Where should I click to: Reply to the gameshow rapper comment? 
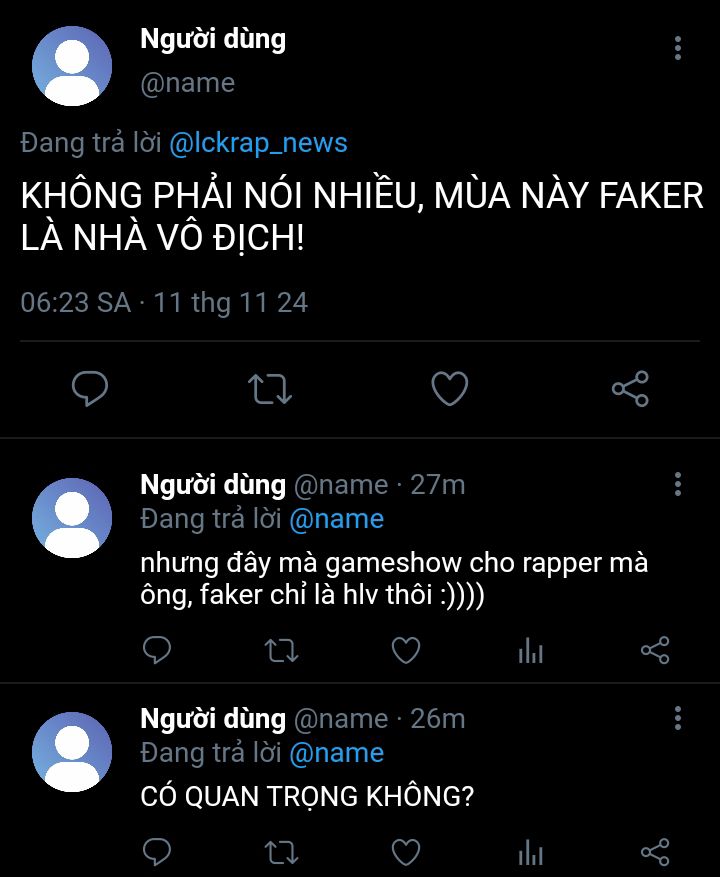click(x=157, y=650)
